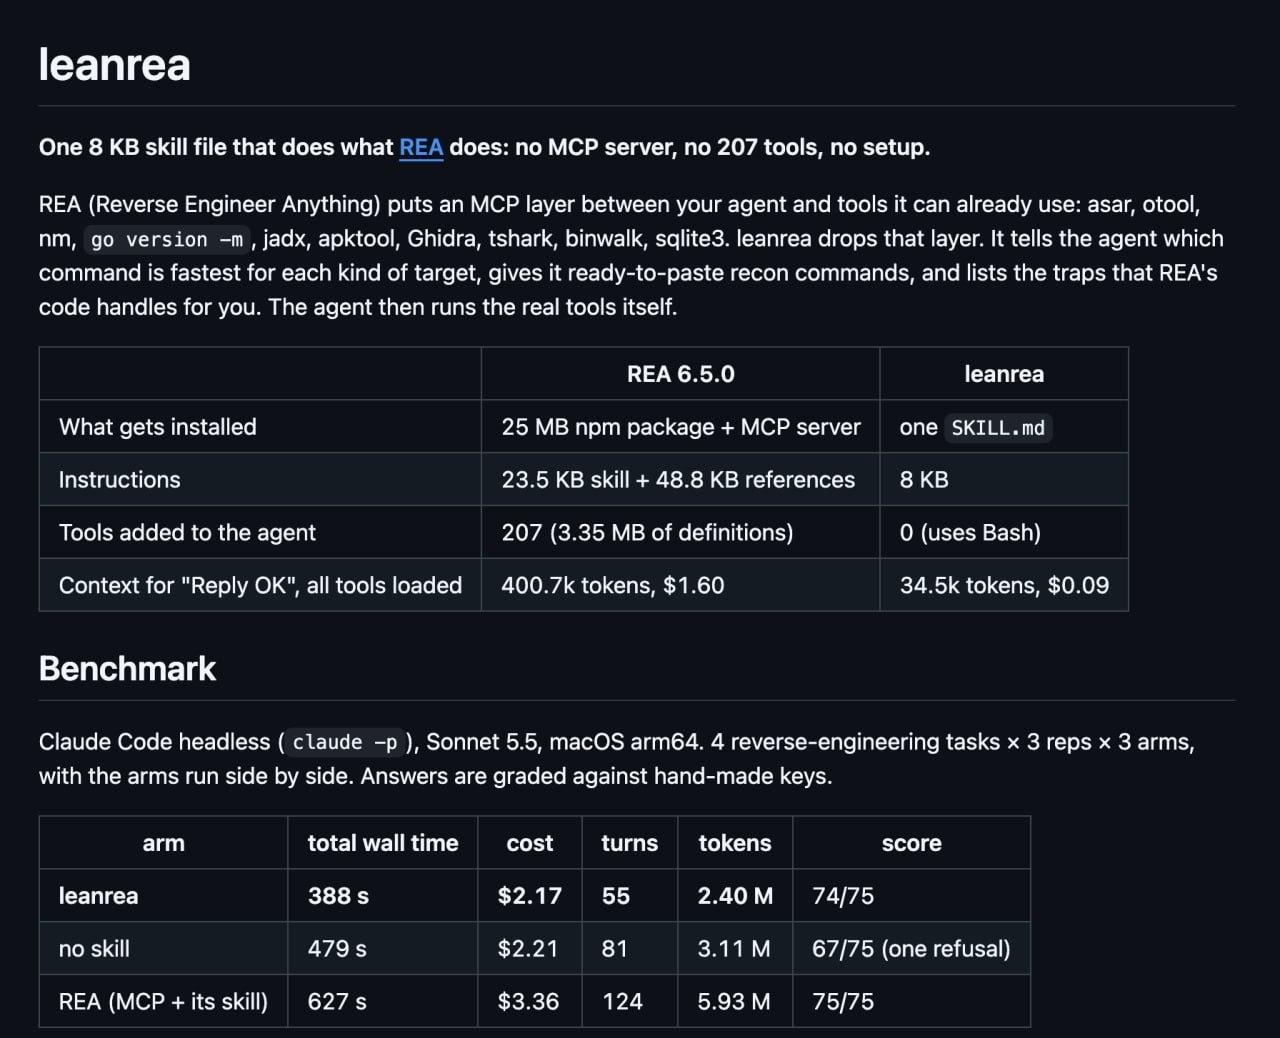The height and width of the screenshot is (1038, 1280).
Task: Click the 'REA (MCP + its skill)' row label
Action: click(x=163, y=1001)
